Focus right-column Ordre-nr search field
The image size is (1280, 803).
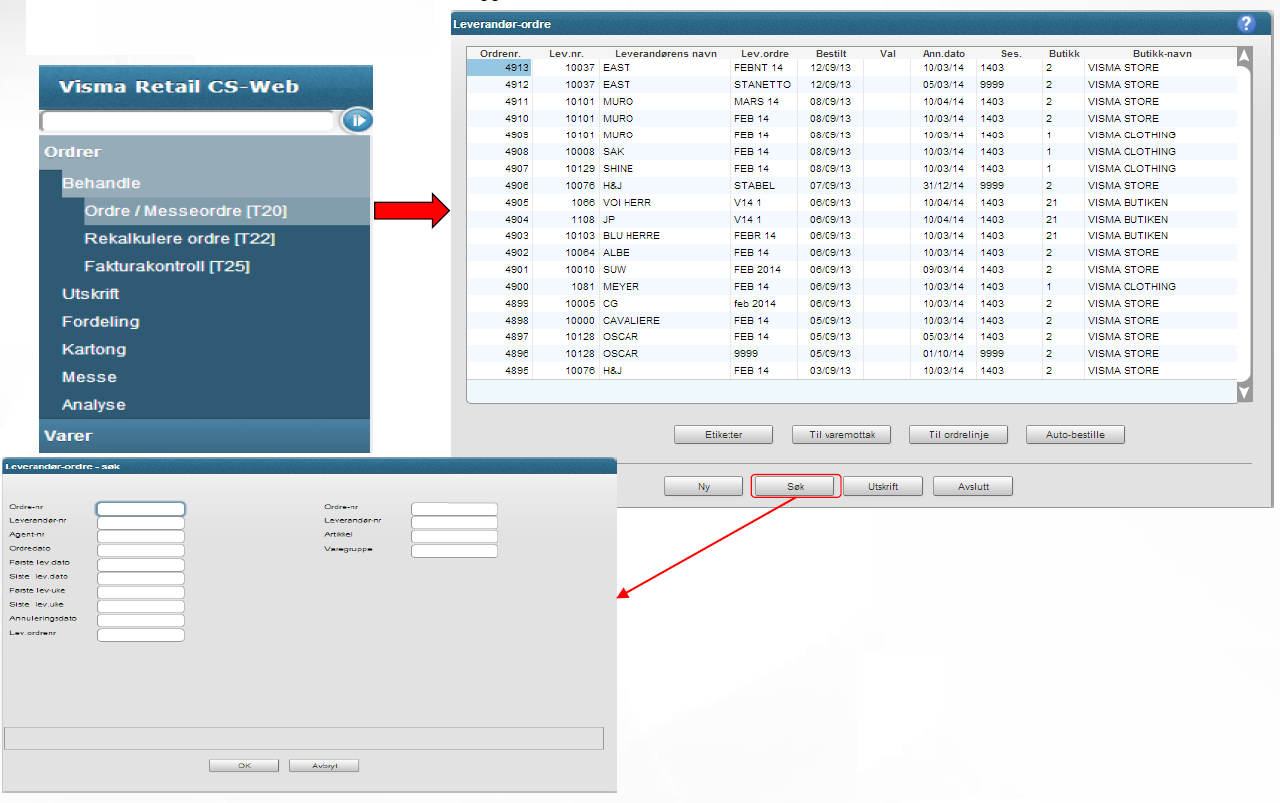(x=454, y=509)
